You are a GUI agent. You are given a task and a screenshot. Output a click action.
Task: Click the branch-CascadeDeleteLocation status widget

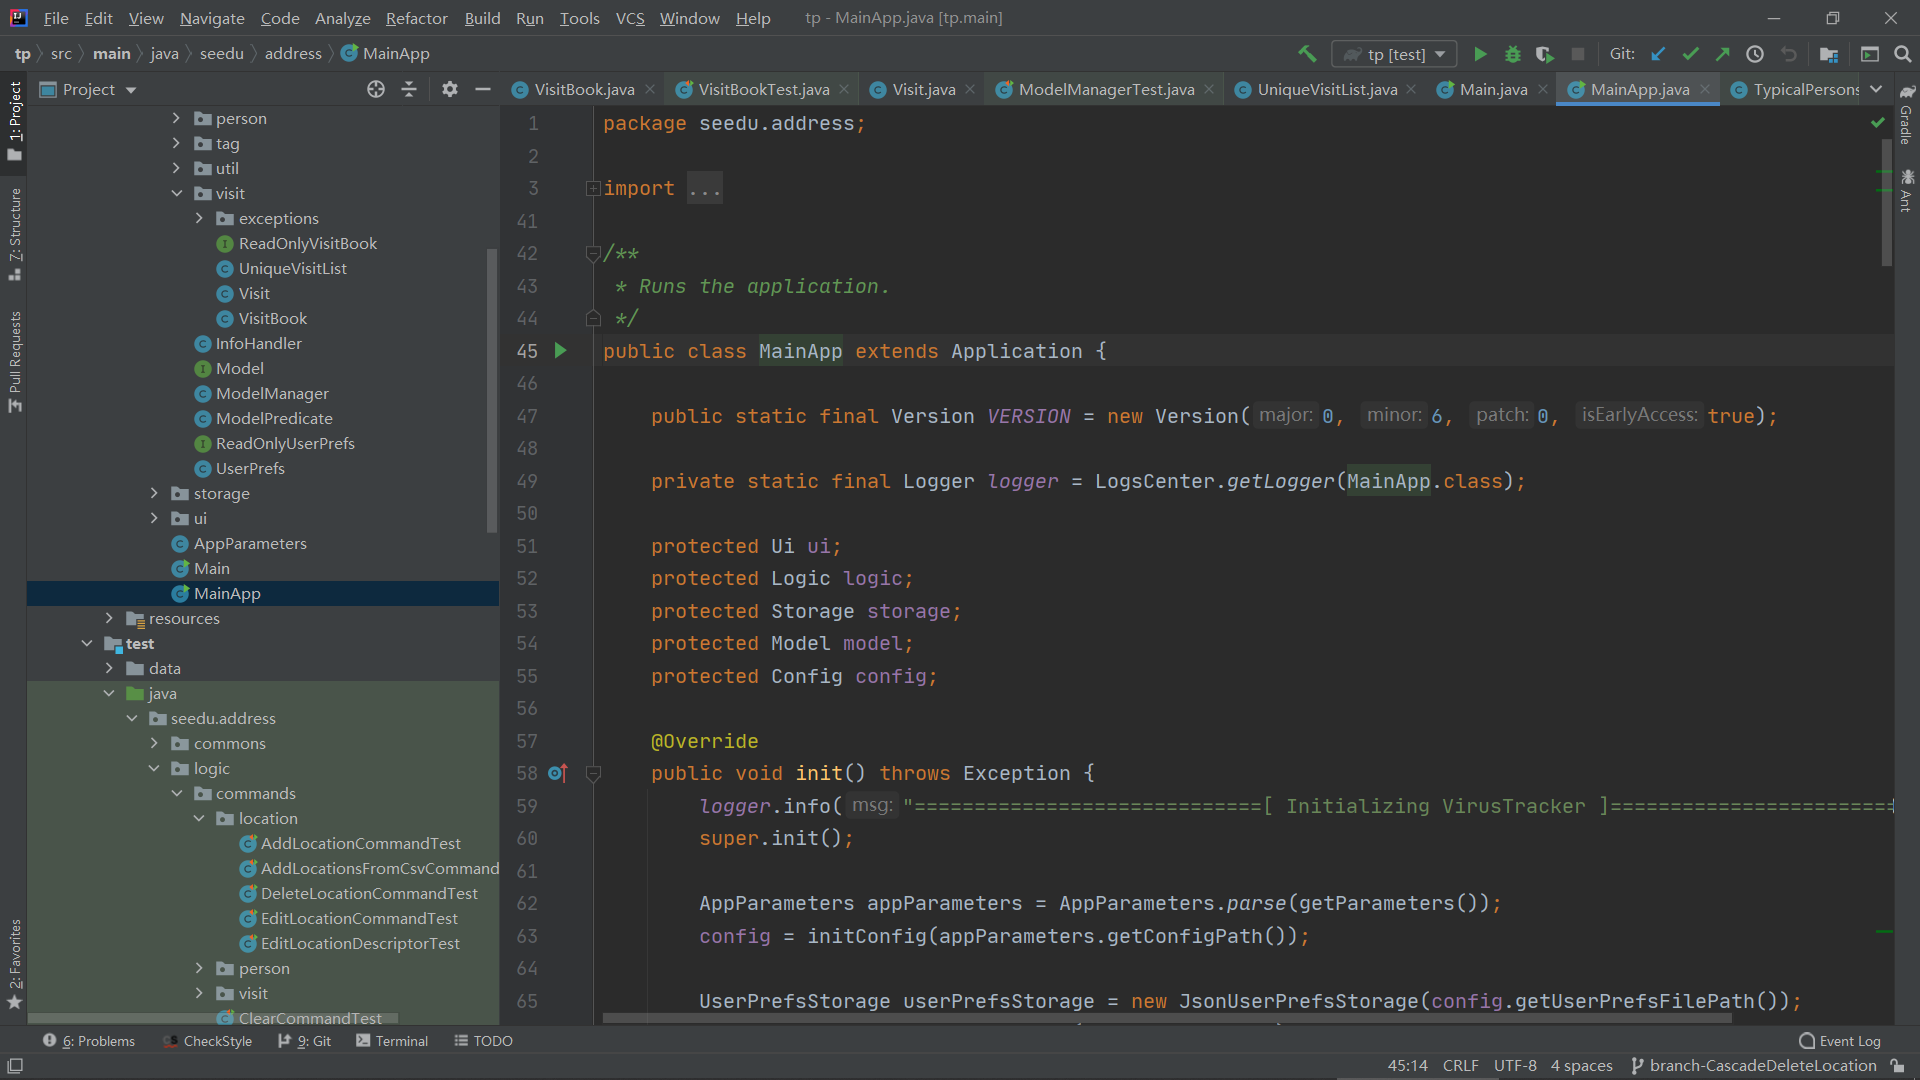pyautogui.click(x=1753, y=1066)
